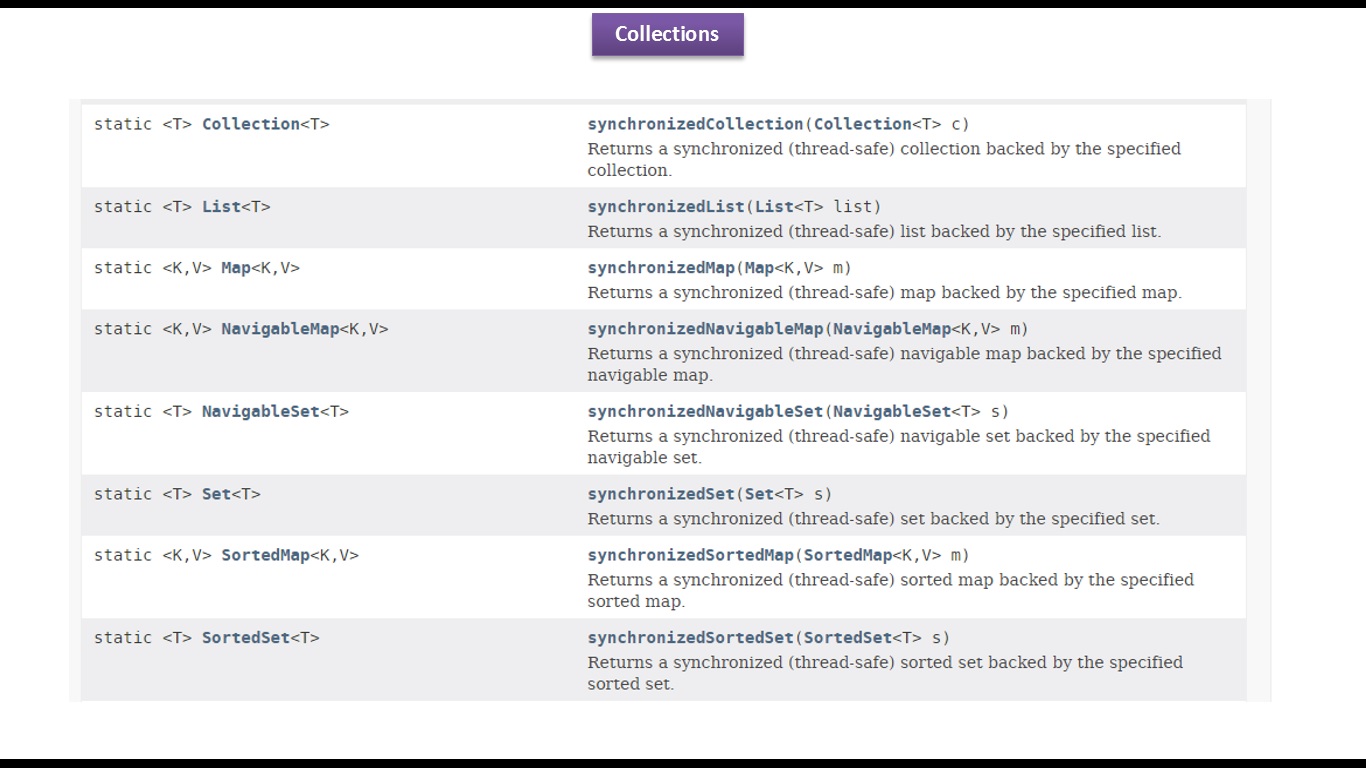Image resolution: width=1366 pixels, height=768 pixels.
Task: Click the Map return type link
Action: click(x=236, y=268)
